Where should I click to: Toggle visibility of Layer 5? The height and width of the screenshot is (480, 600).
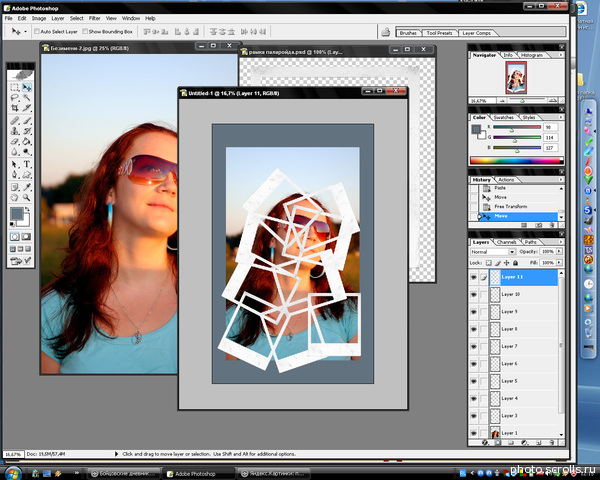point(474,381)
